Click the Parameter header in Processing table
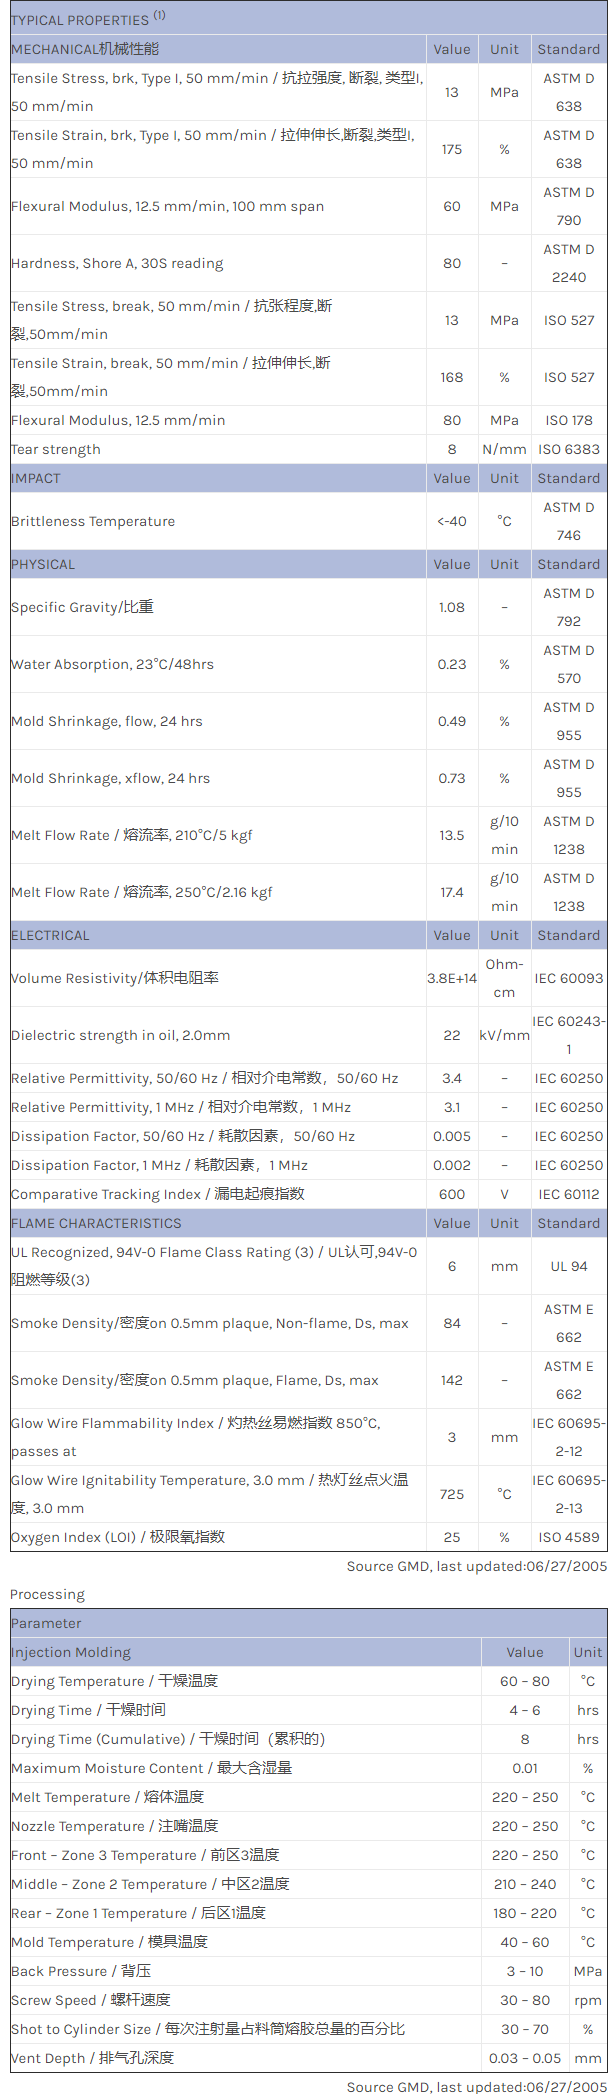 pos(46,1623)
